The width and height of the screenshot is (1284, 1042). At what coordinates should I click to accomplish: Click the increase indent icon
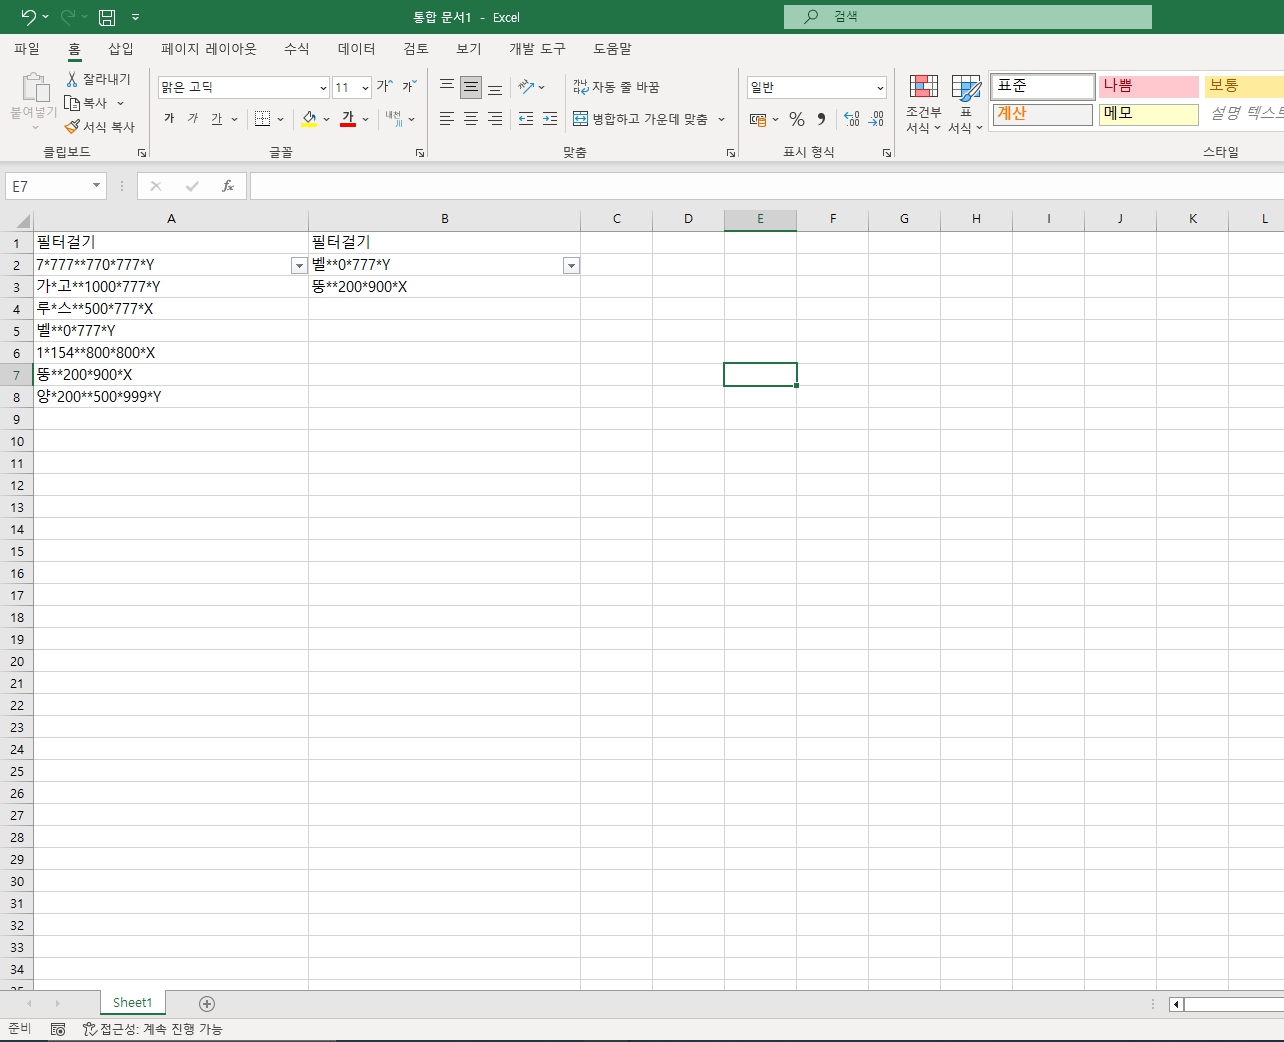pyautogui.click(x=550, y=119)
